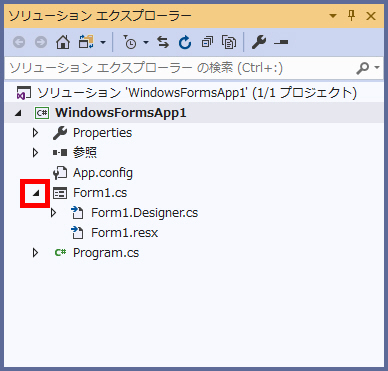Switch between solution and folder views icon

tap(85, 42)
